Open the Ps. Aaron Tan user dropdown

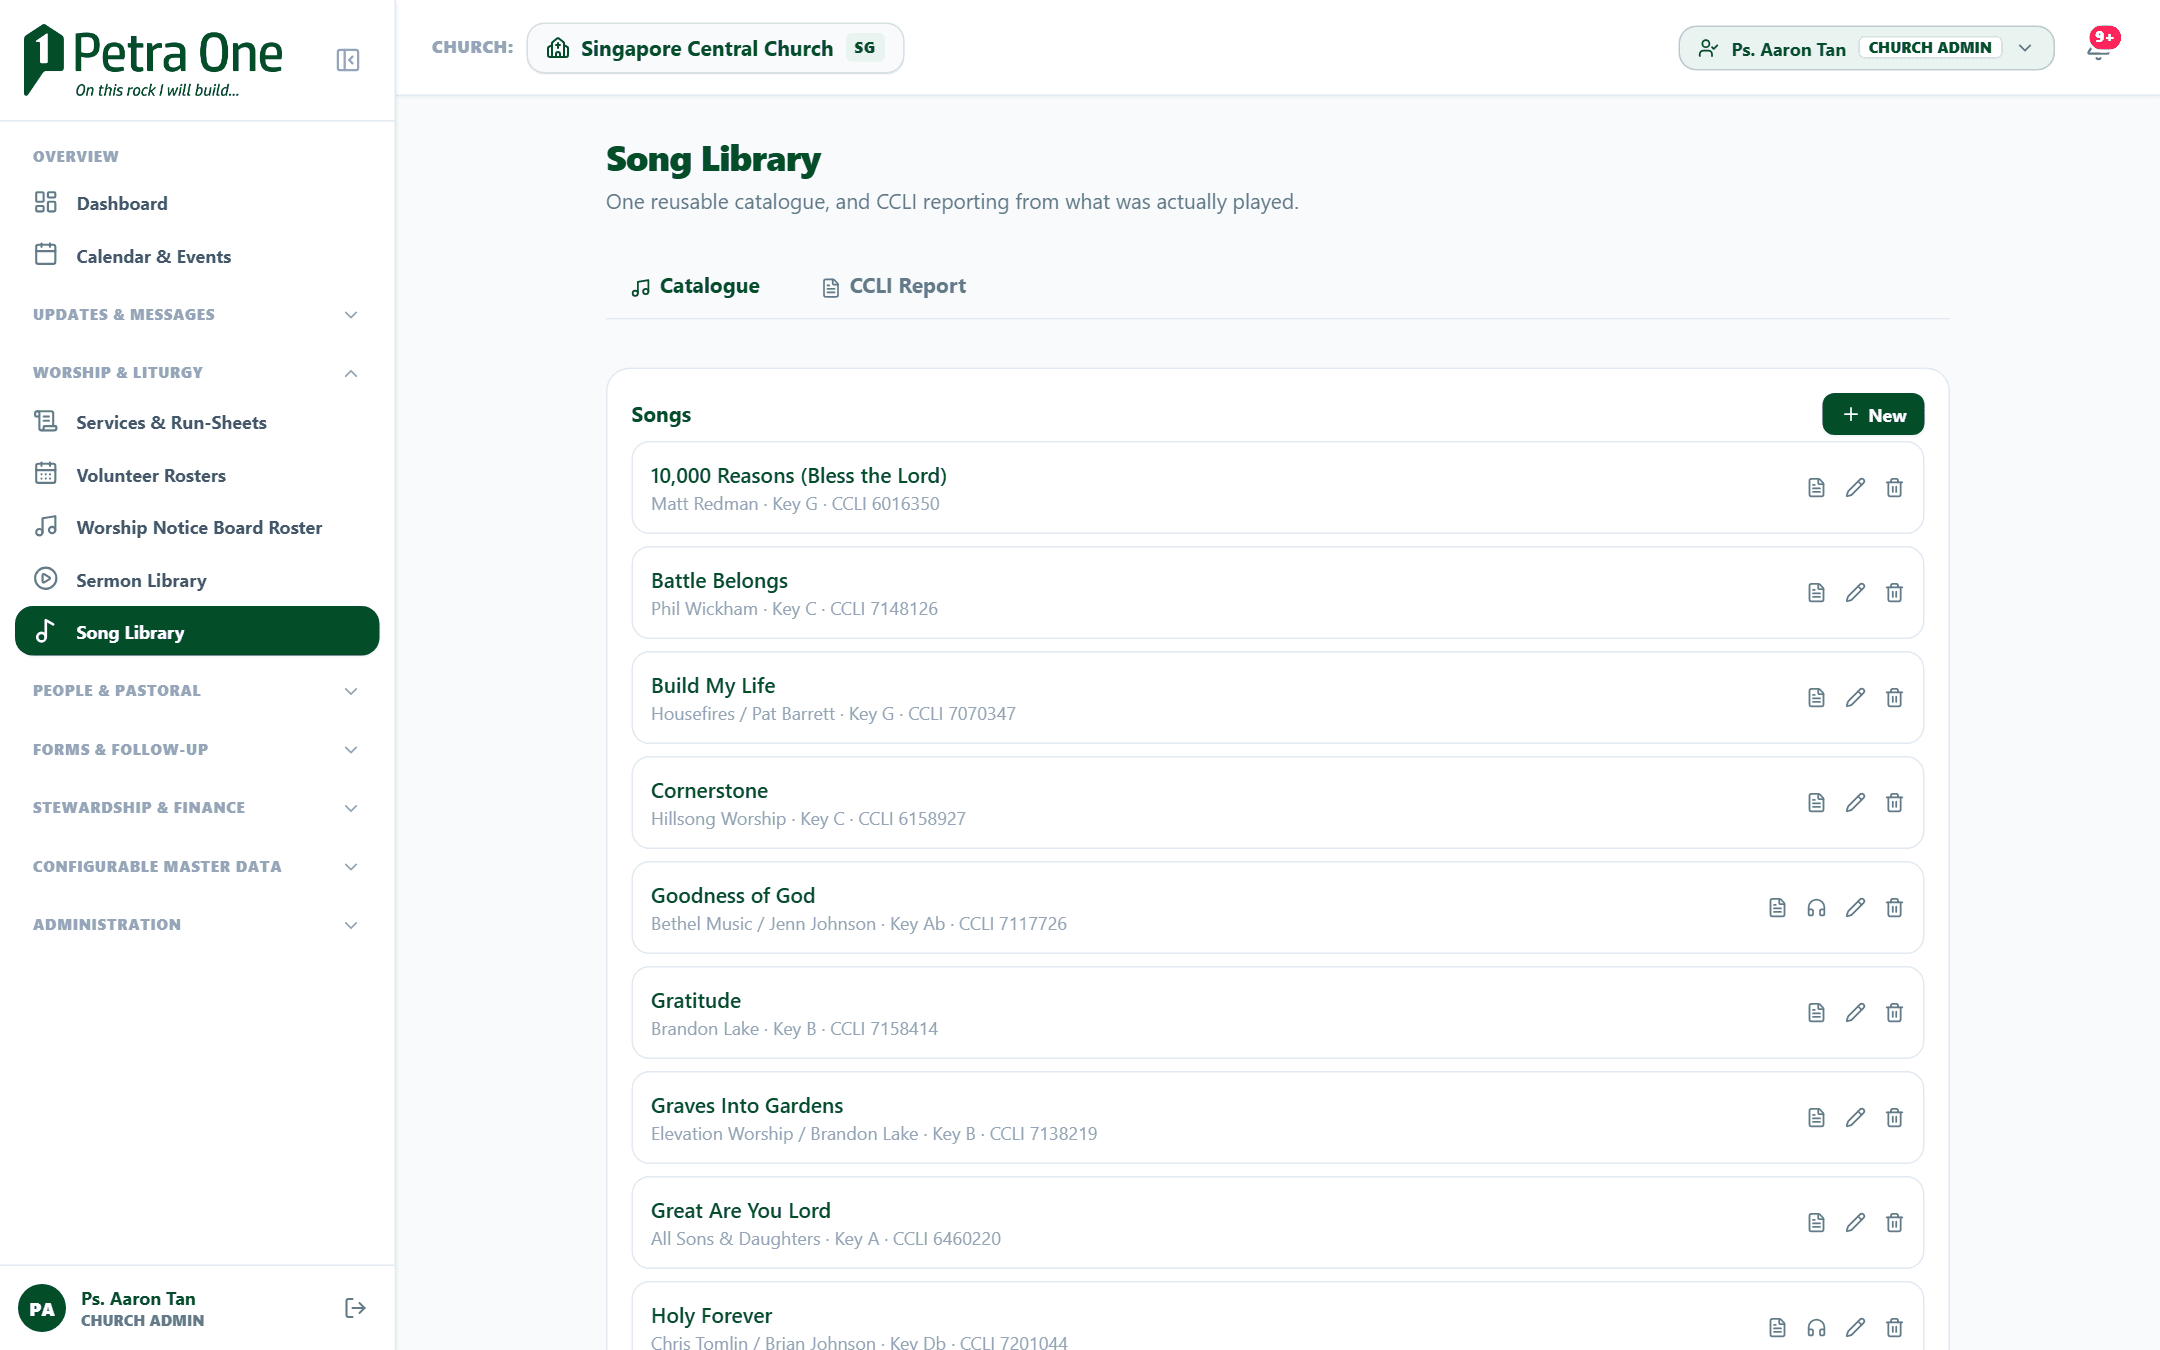click(1866, 48)
